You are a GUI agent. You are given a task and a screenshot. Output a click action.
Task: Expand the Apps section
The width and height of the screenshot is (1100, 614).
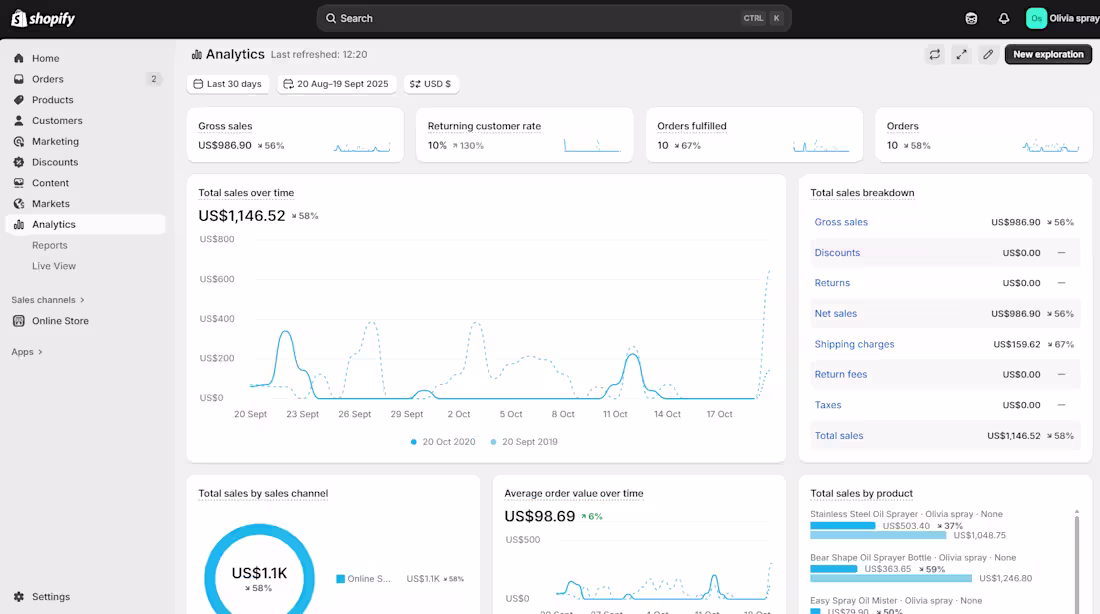pos(27,352)
